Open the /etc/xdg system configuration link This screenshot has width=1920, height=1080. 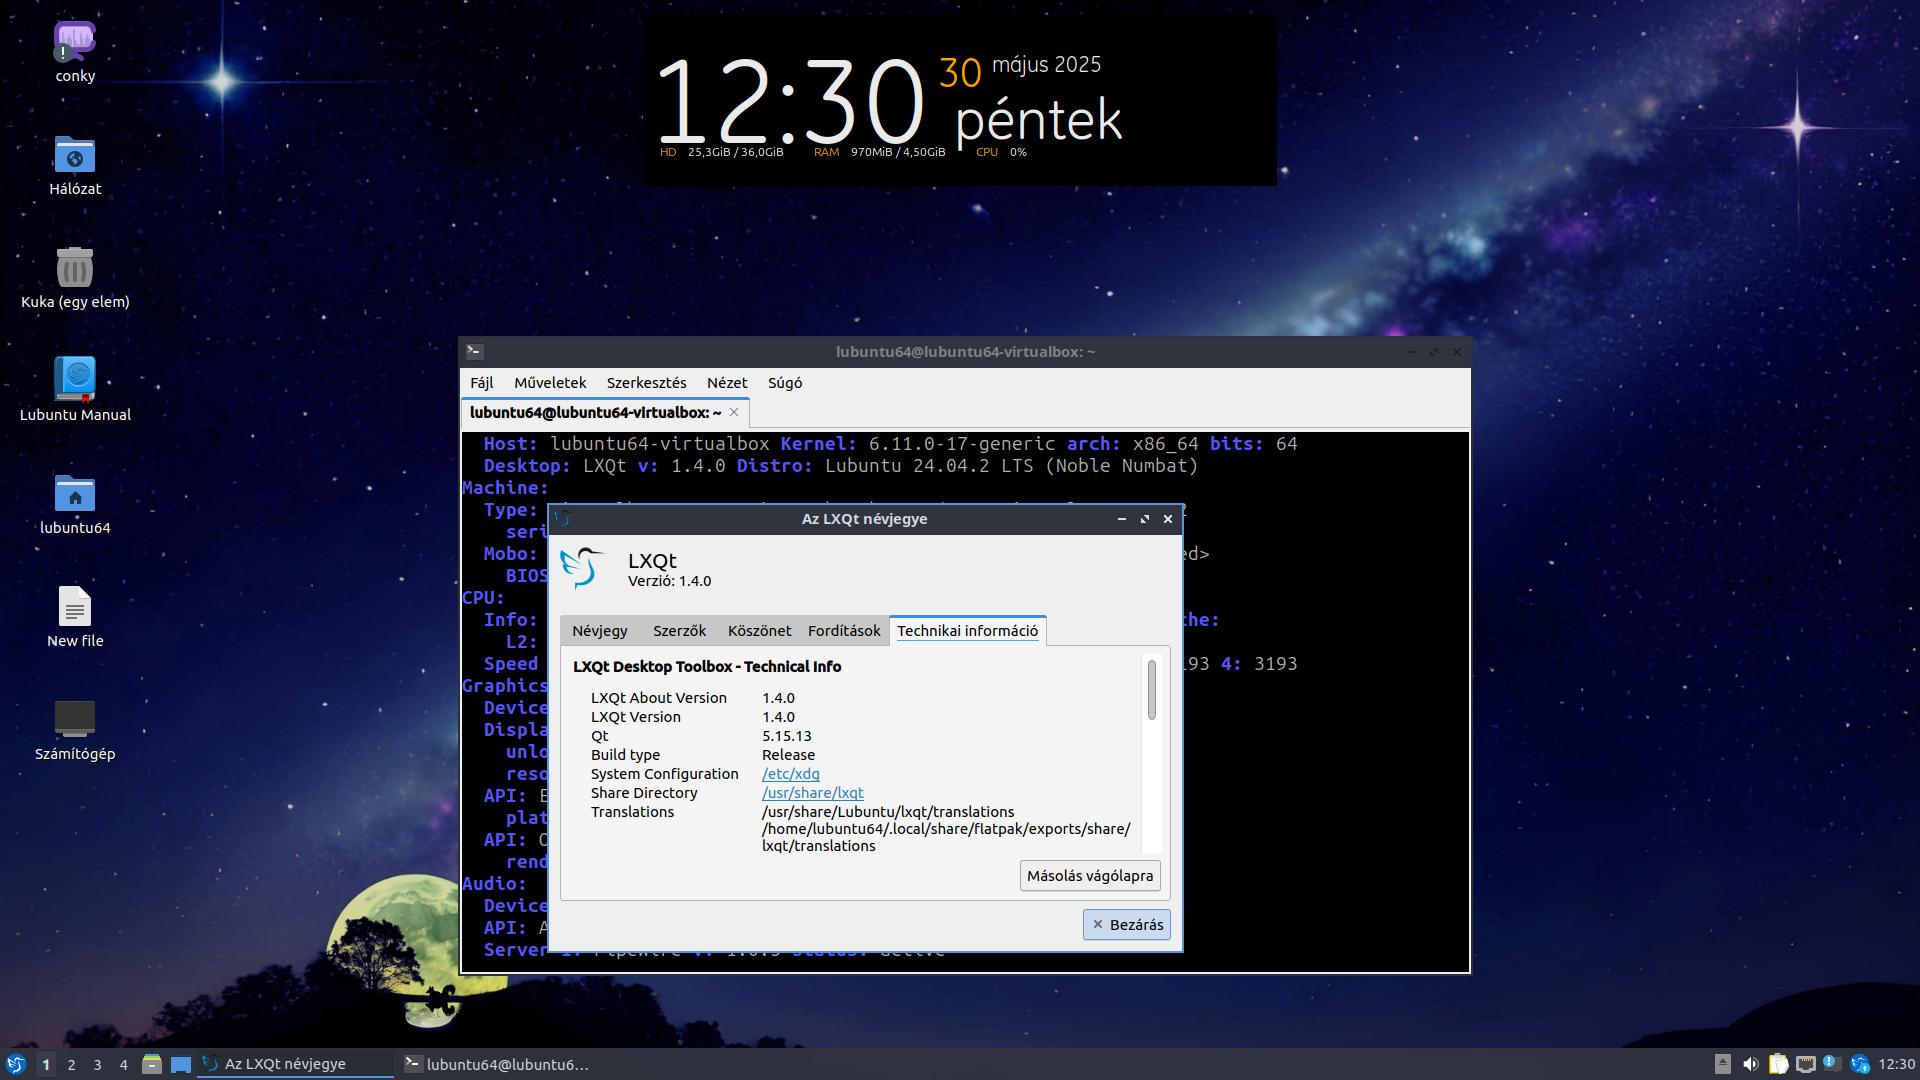tap(790, 774)
